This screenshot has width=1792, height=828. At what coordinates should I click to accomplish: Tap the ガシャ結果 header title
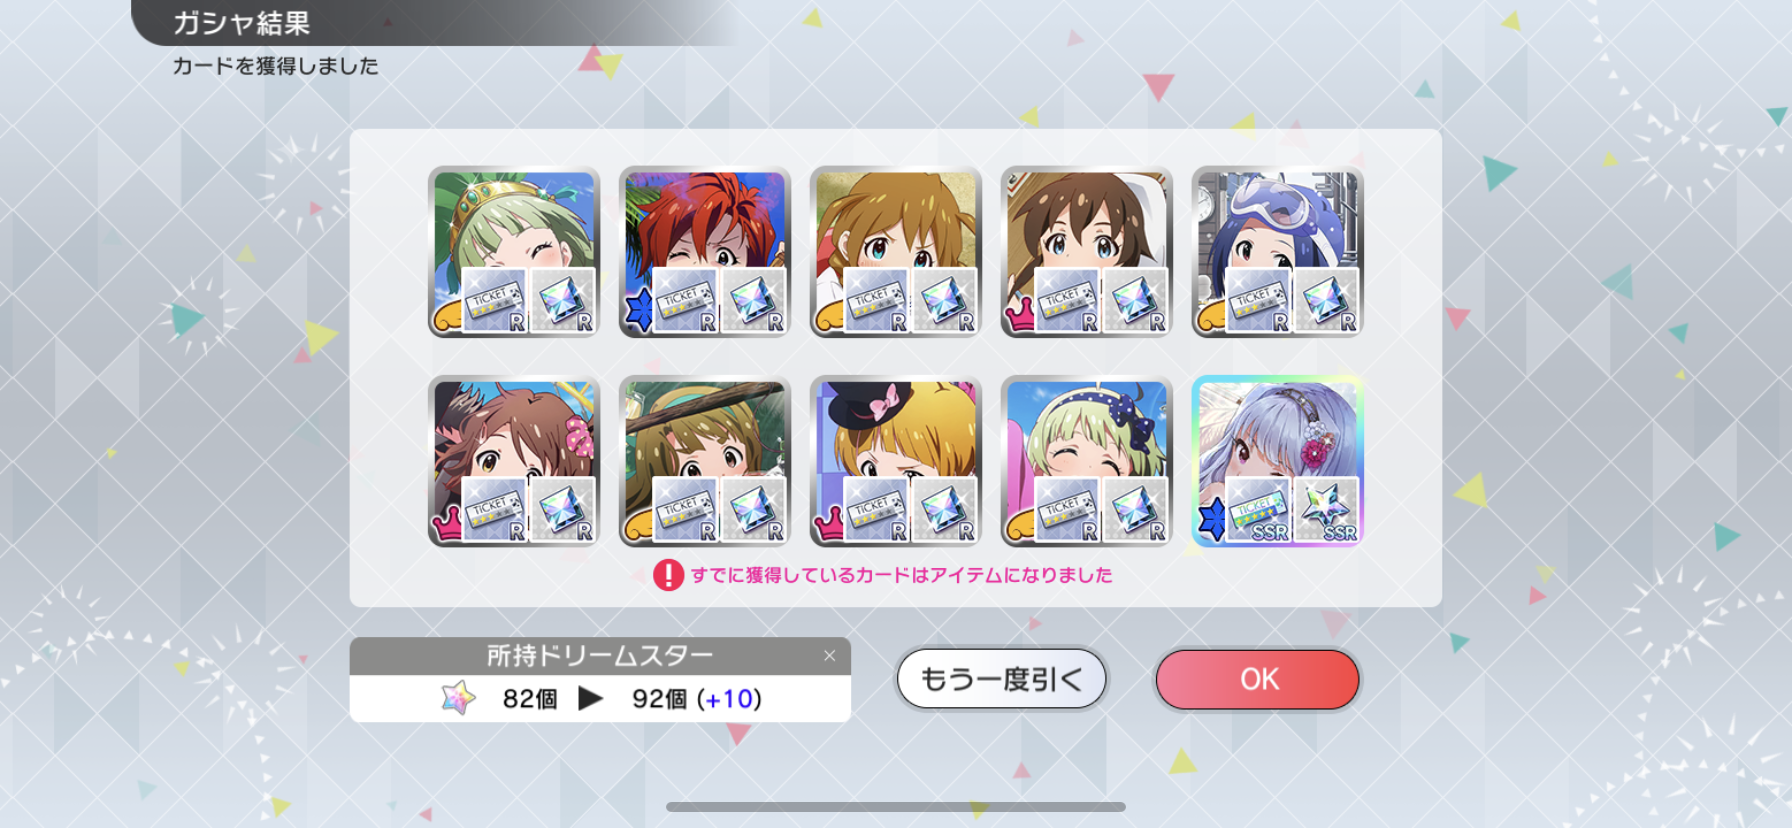pos(241,23)
